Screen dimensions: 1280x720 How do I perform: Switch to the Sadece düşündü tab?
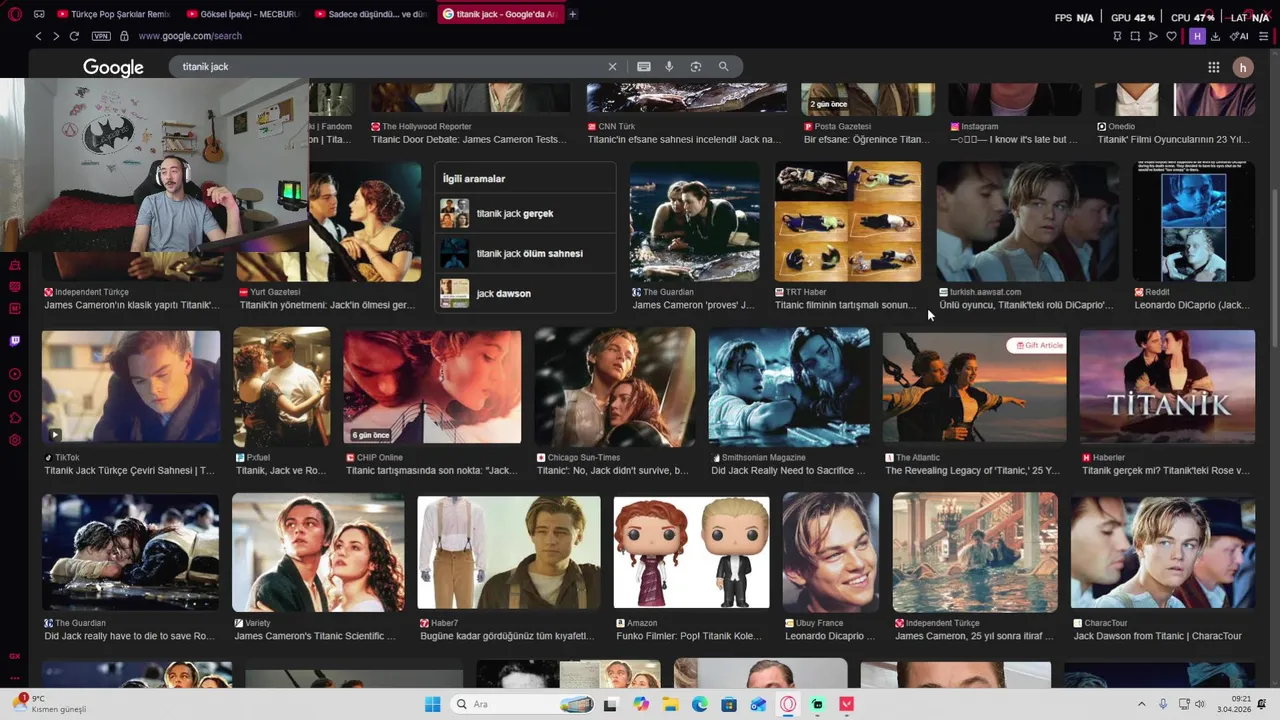click(371, 14)
